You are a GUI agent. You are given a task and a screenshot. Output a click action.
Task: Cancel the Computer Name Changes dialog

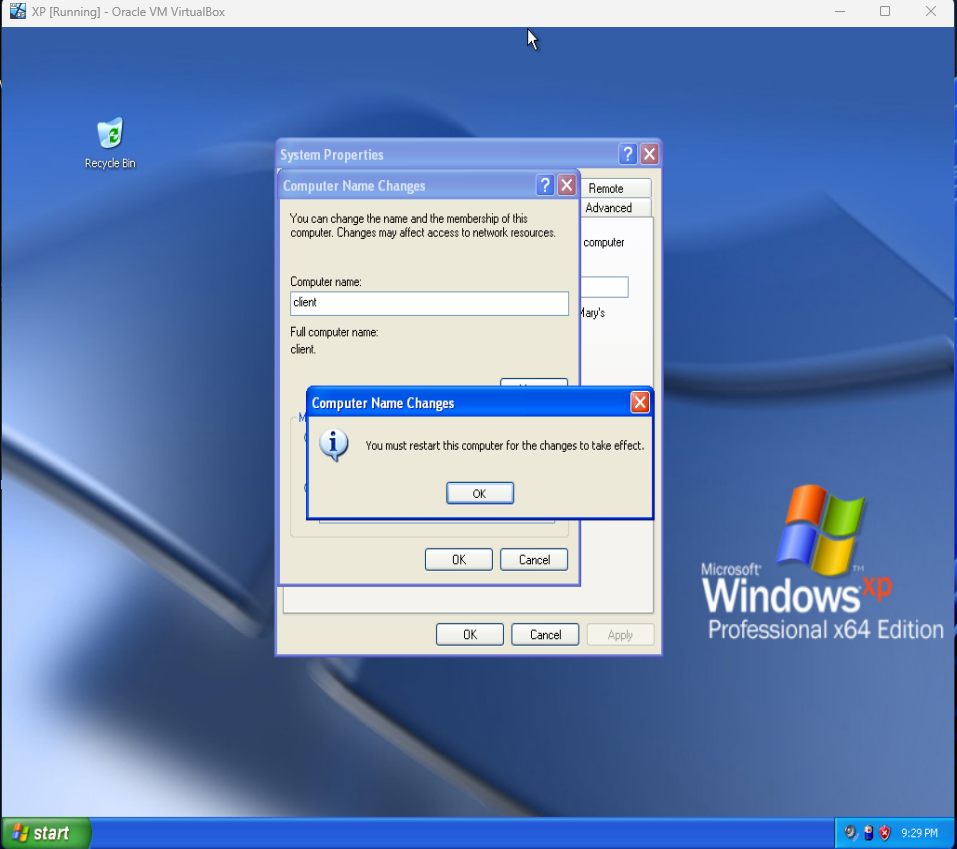click(534, 560)
